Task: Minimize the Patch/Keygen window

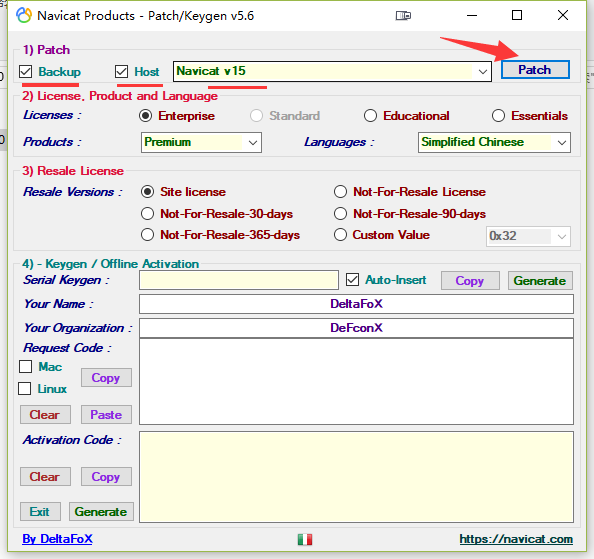Action: [472, 16]
